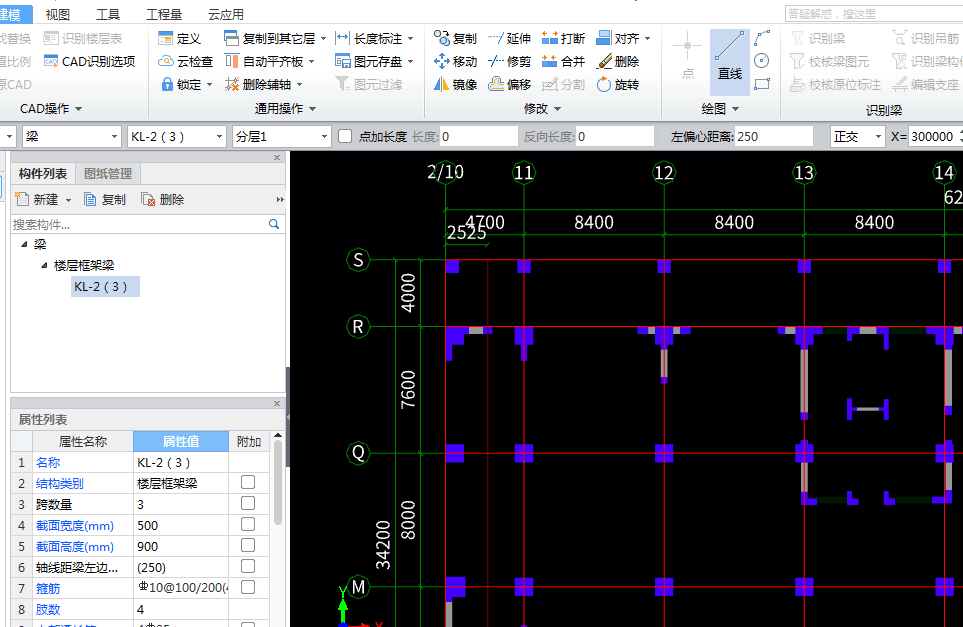The image size is (963, 627).
Task: Select KL-2 (3) in the component tree
Action: [x=105, y=287]
